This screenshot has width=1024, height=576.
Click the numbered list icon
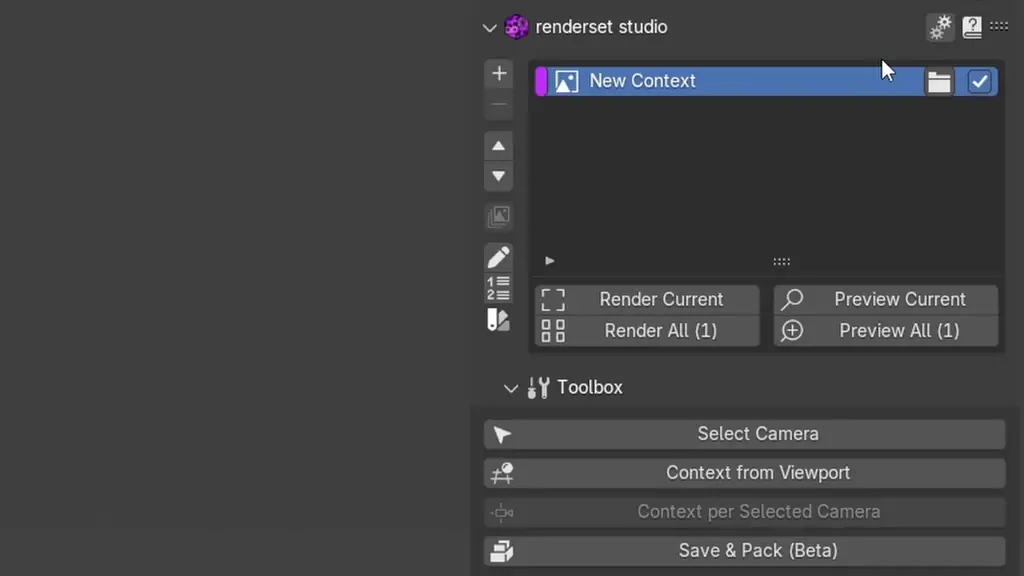coord(498,288)
